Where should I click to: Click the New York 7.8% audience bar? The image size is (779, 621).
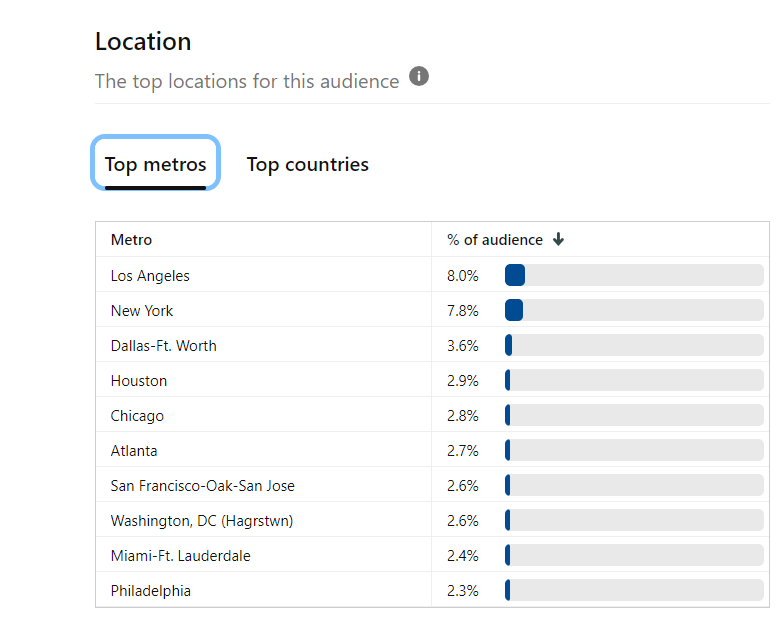point(634,311)
